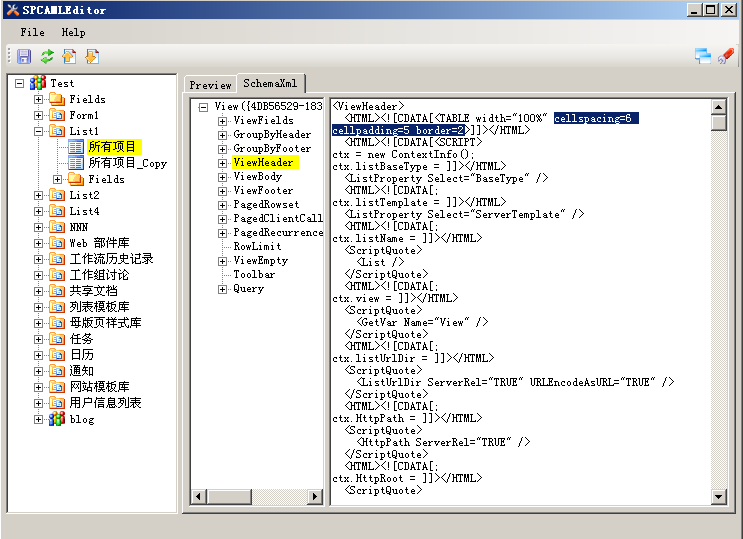Image resolution: width=743 pixels, height=539 pixels.
Task: Expand the Query schema node
Action: click(x=223, y=289)
